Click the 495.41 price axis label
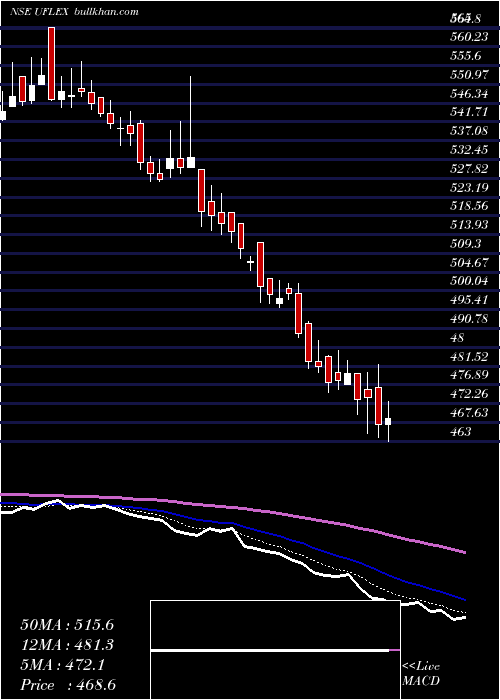The image size is (500, 700). (468, 301)
